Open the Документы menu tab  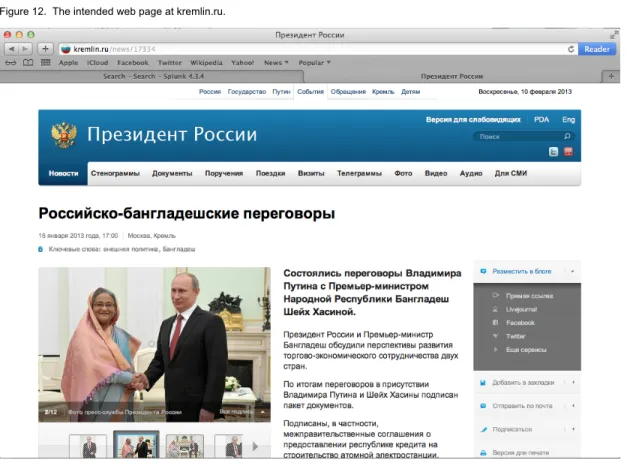[172, 173]
